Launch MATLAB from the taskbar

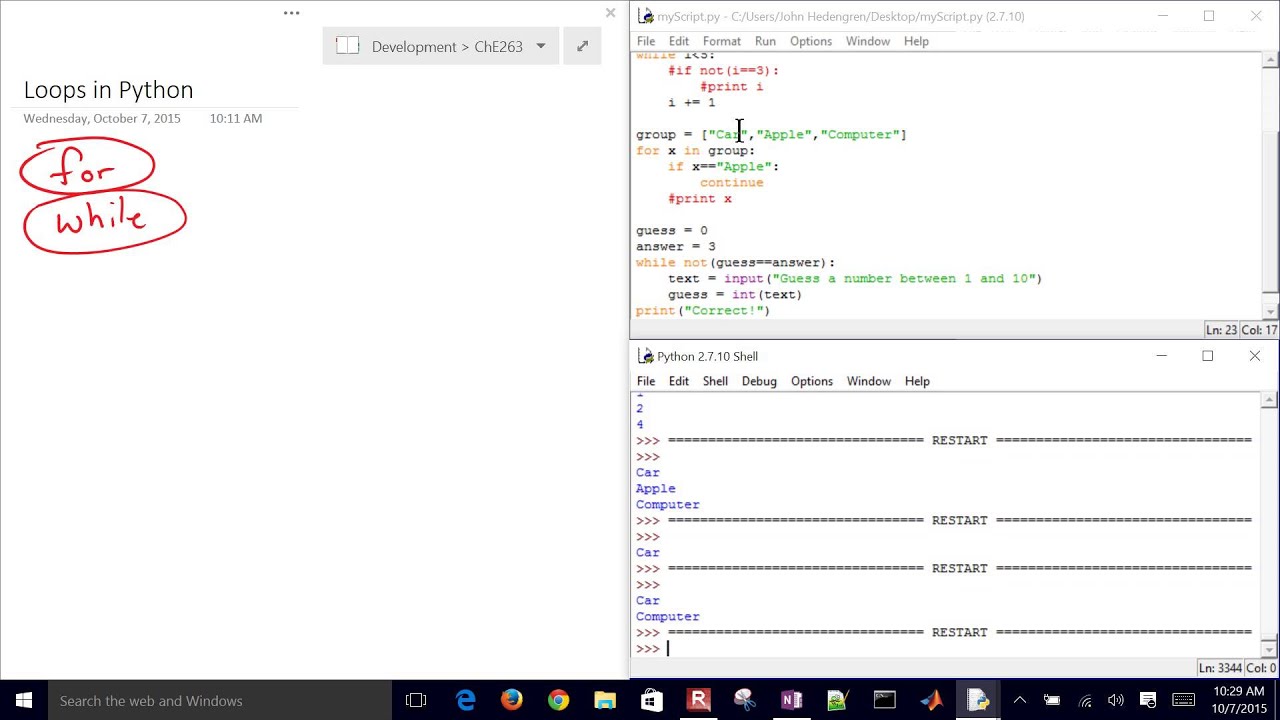click(931, 700)
